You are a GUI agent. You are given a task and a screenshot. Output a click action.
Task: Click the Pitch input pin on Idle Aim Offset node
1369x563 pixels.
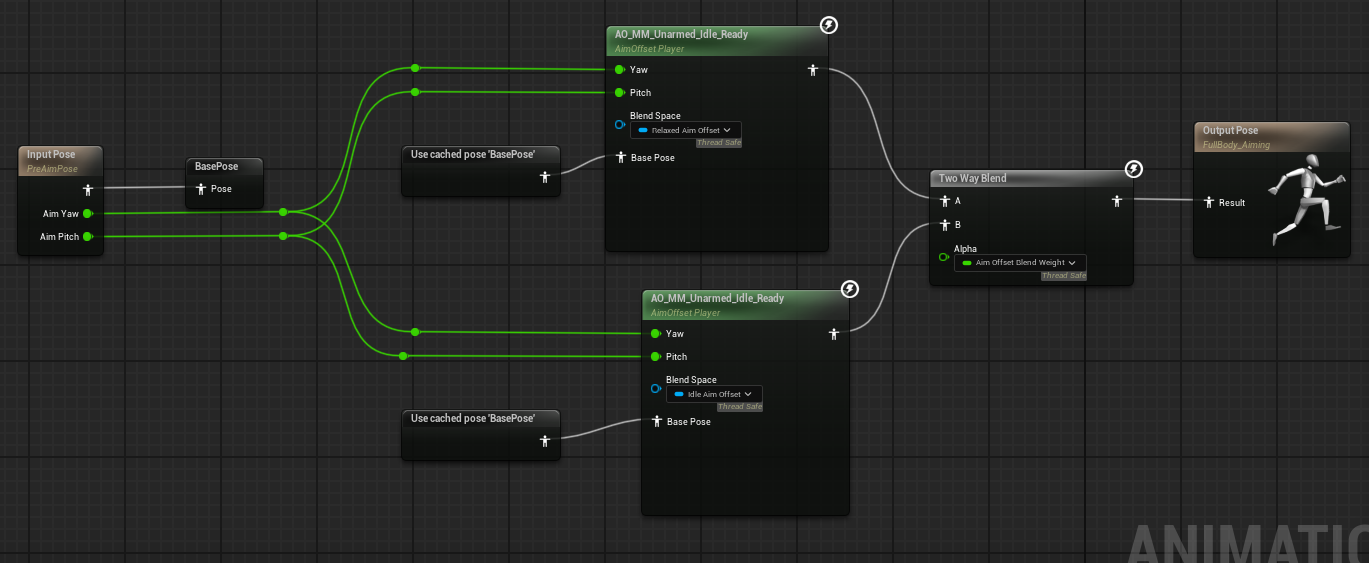click(x=656, y=357)
